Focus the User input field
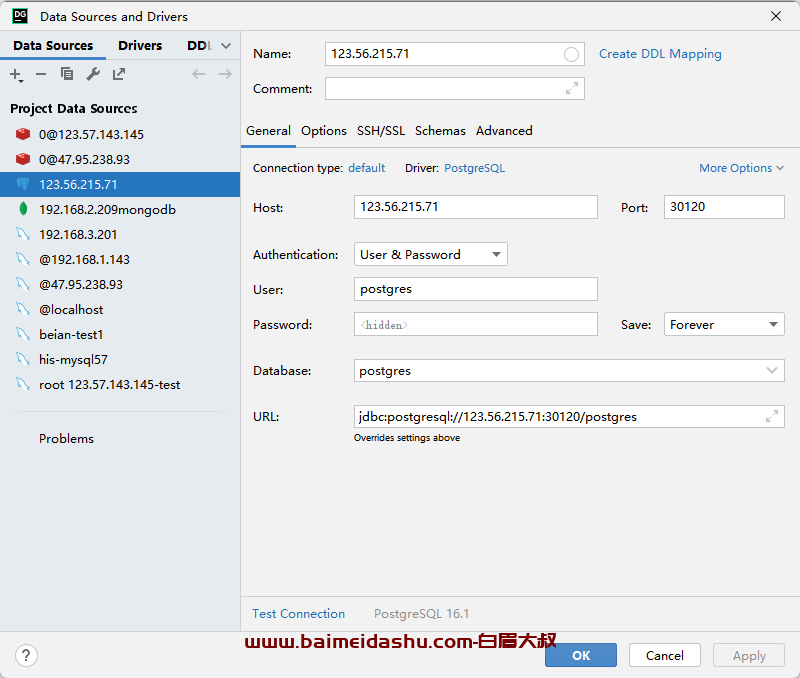Screen dimensions: 800x678 tap(476, 289)
